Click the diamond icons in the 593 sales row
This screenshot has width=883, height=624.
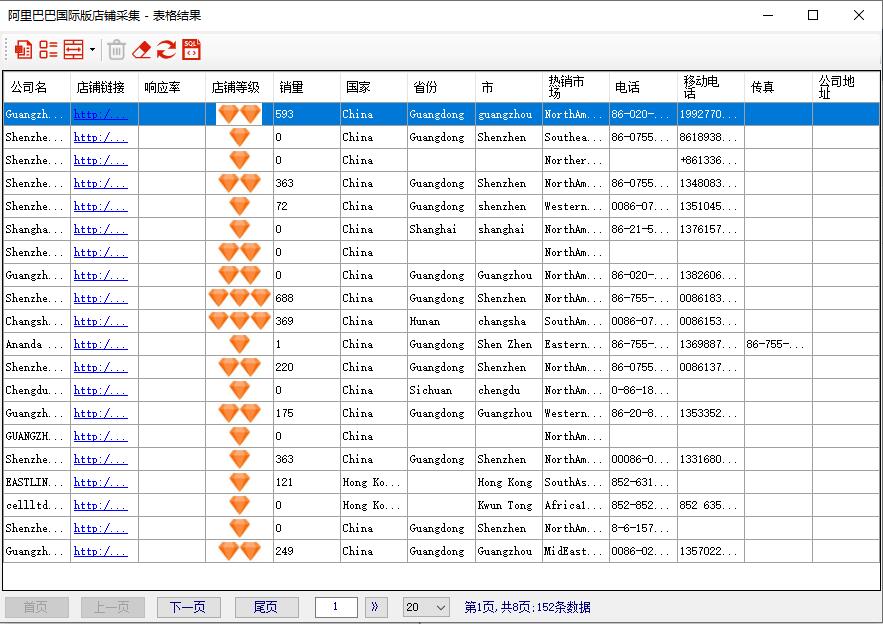click(x=239, y=114)
